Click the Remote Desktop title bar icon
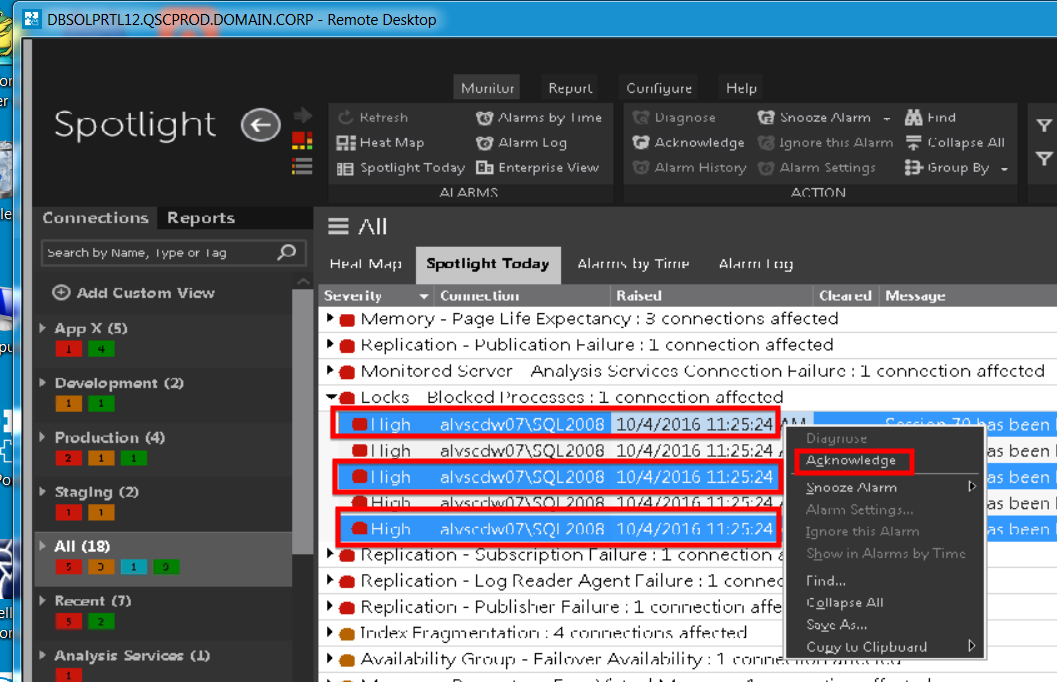 click(x=32, y=19)
